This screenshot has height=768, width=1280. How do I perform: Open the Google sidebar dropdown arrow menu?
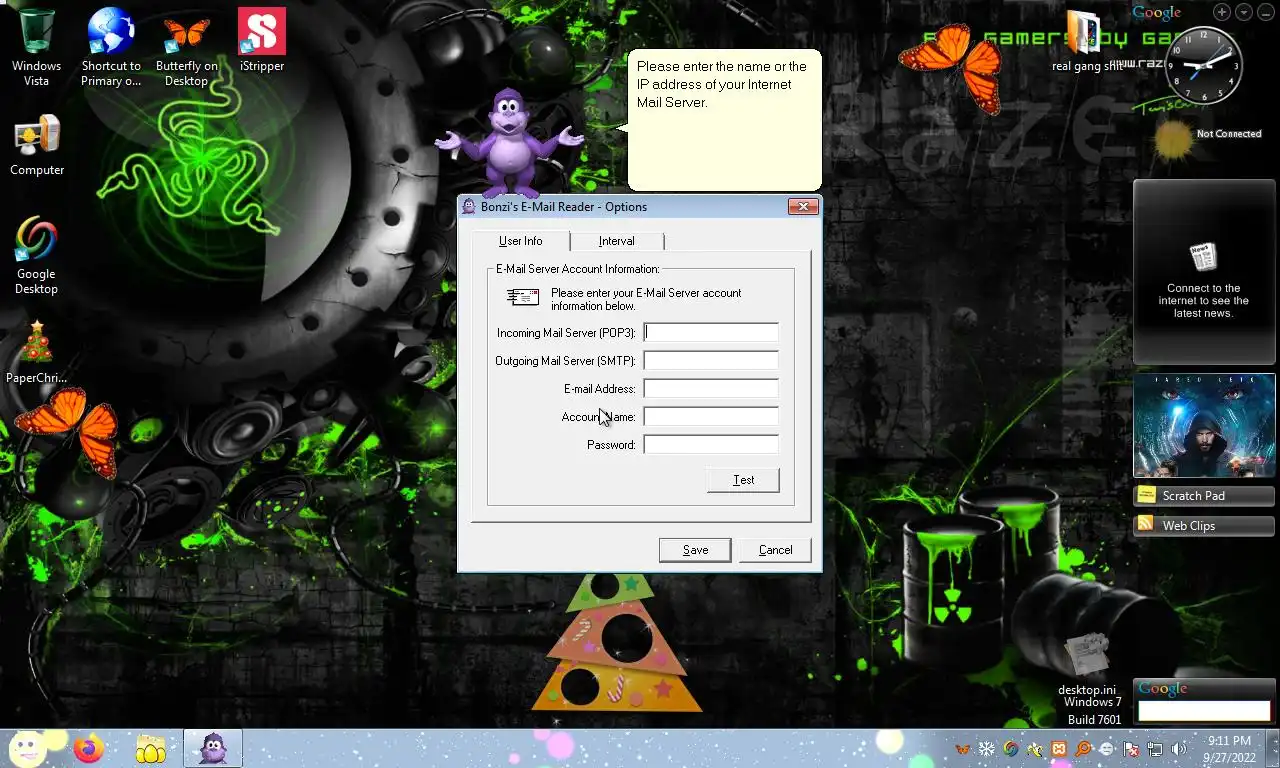[x=1244, y=12]
